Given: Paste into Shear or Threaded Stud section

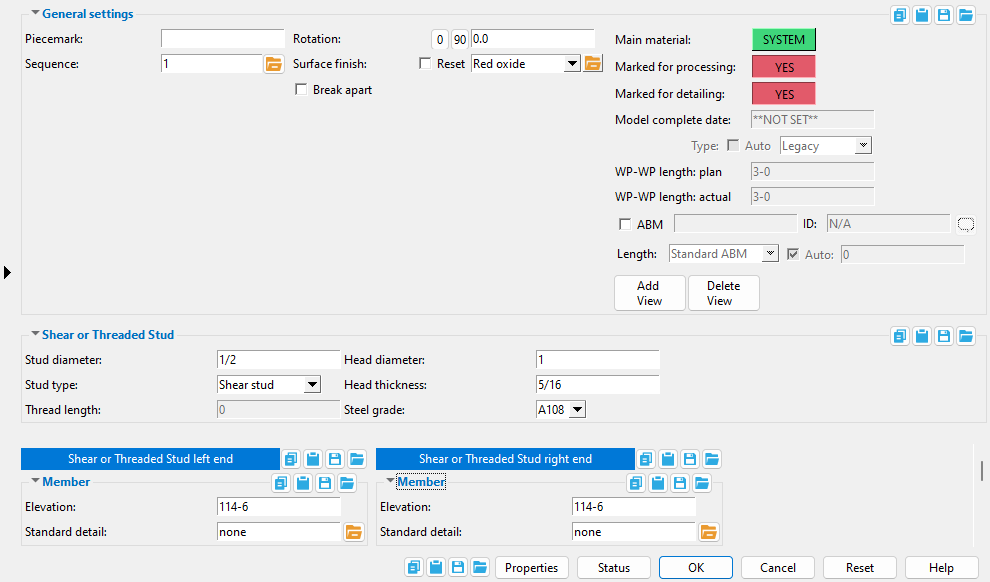Looking at the screenshot, I should [x=922, y=336].
